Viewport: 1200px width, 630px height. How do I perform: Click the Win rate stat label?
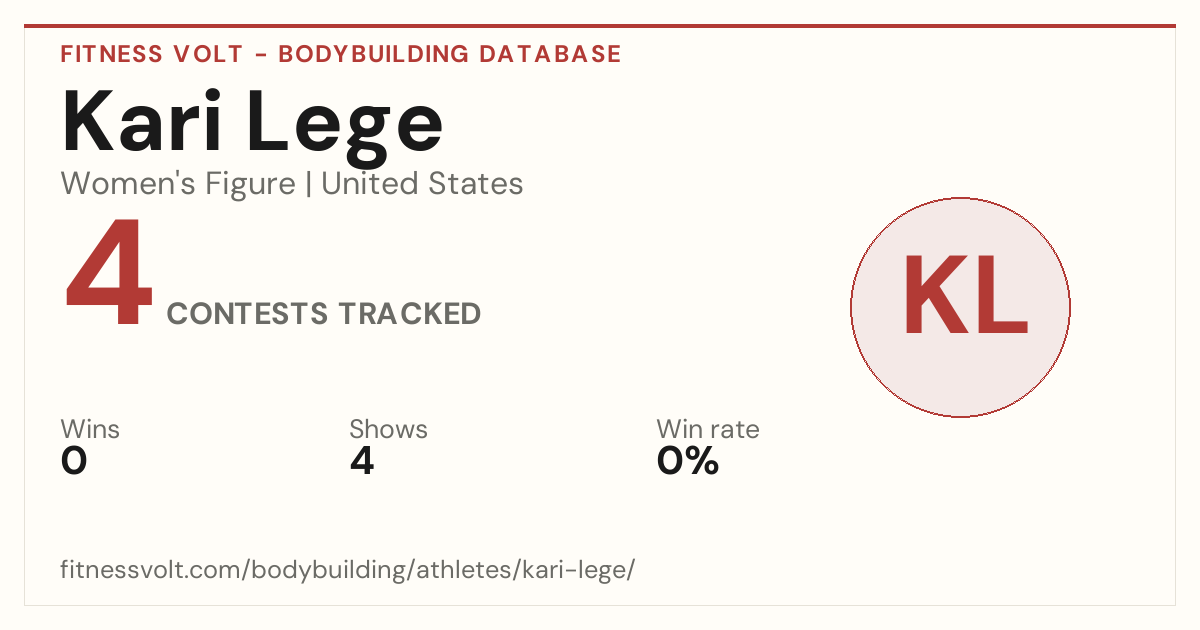[708, 429]
